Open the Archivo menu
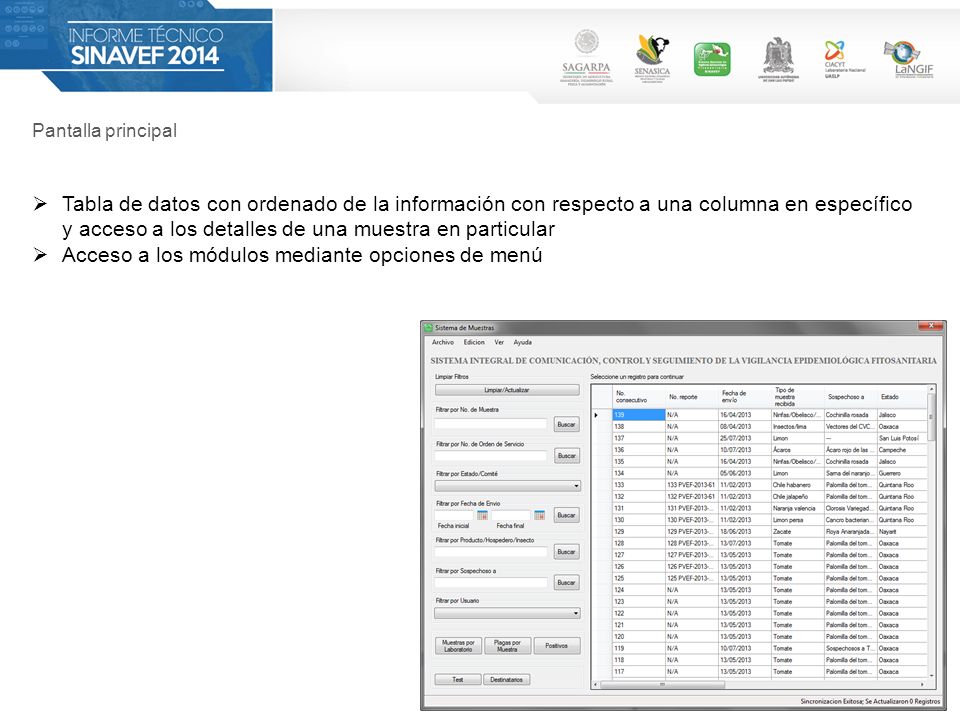960x720 pixels. pyautogui.click(x=443, y=342)
